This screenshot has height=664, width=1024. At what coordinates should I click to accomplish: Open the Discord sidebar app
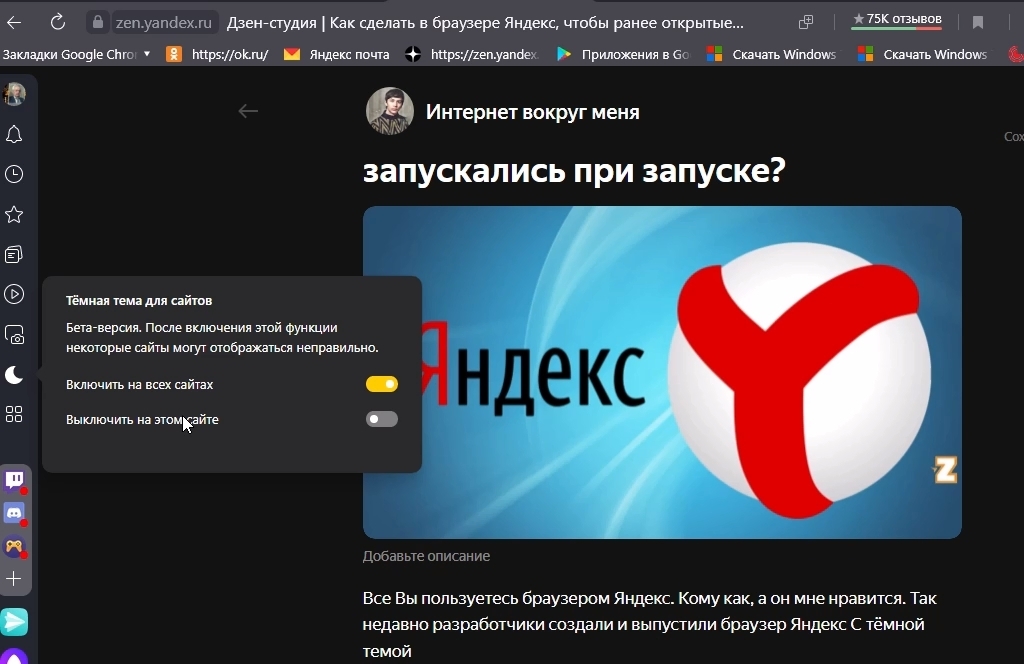click(x=15, y=513)
